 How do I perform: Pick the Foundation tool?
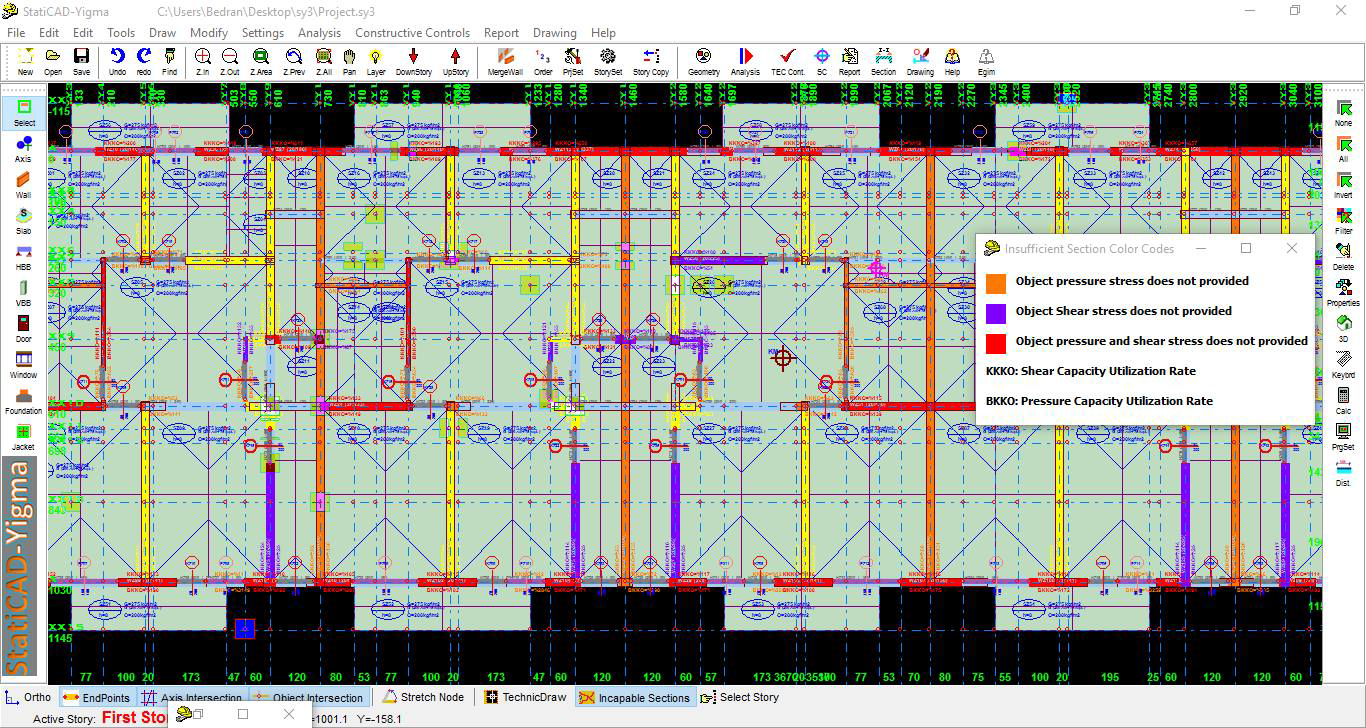[x=23, y=400]
